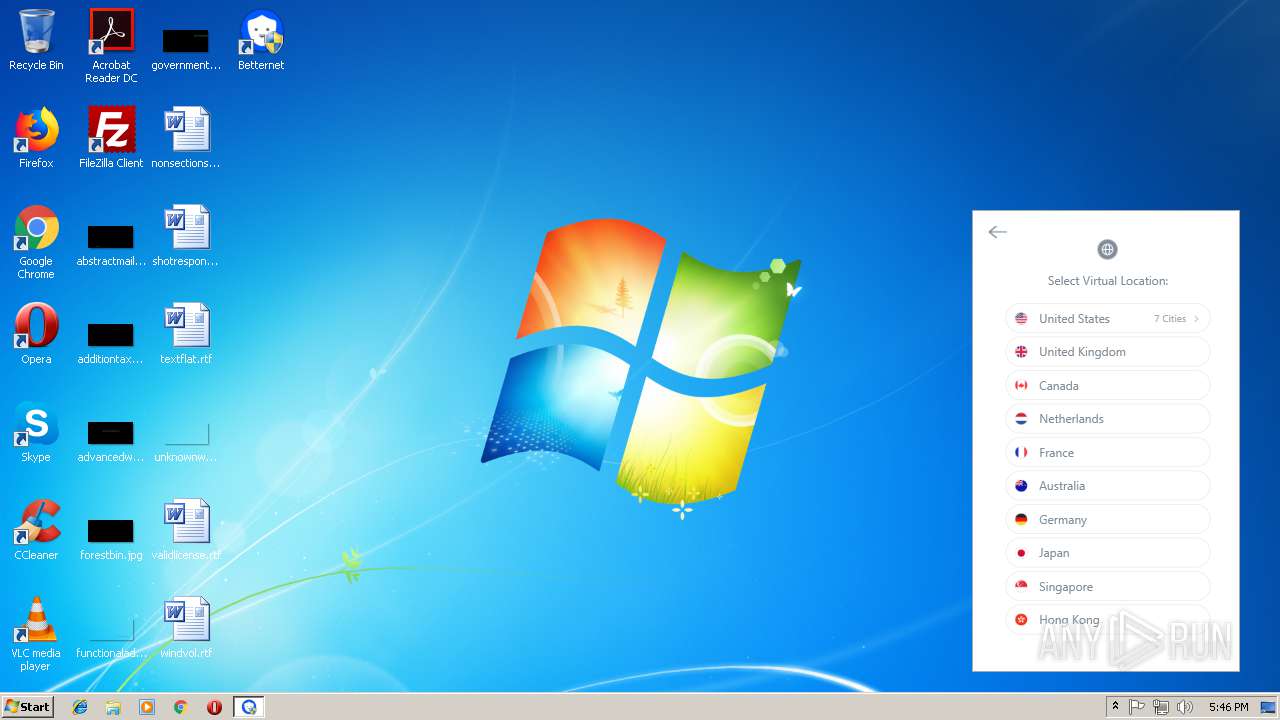Launch Chrome from the taskbar
The height and width of the screenshot is (720, 1280).
(180, 707)
